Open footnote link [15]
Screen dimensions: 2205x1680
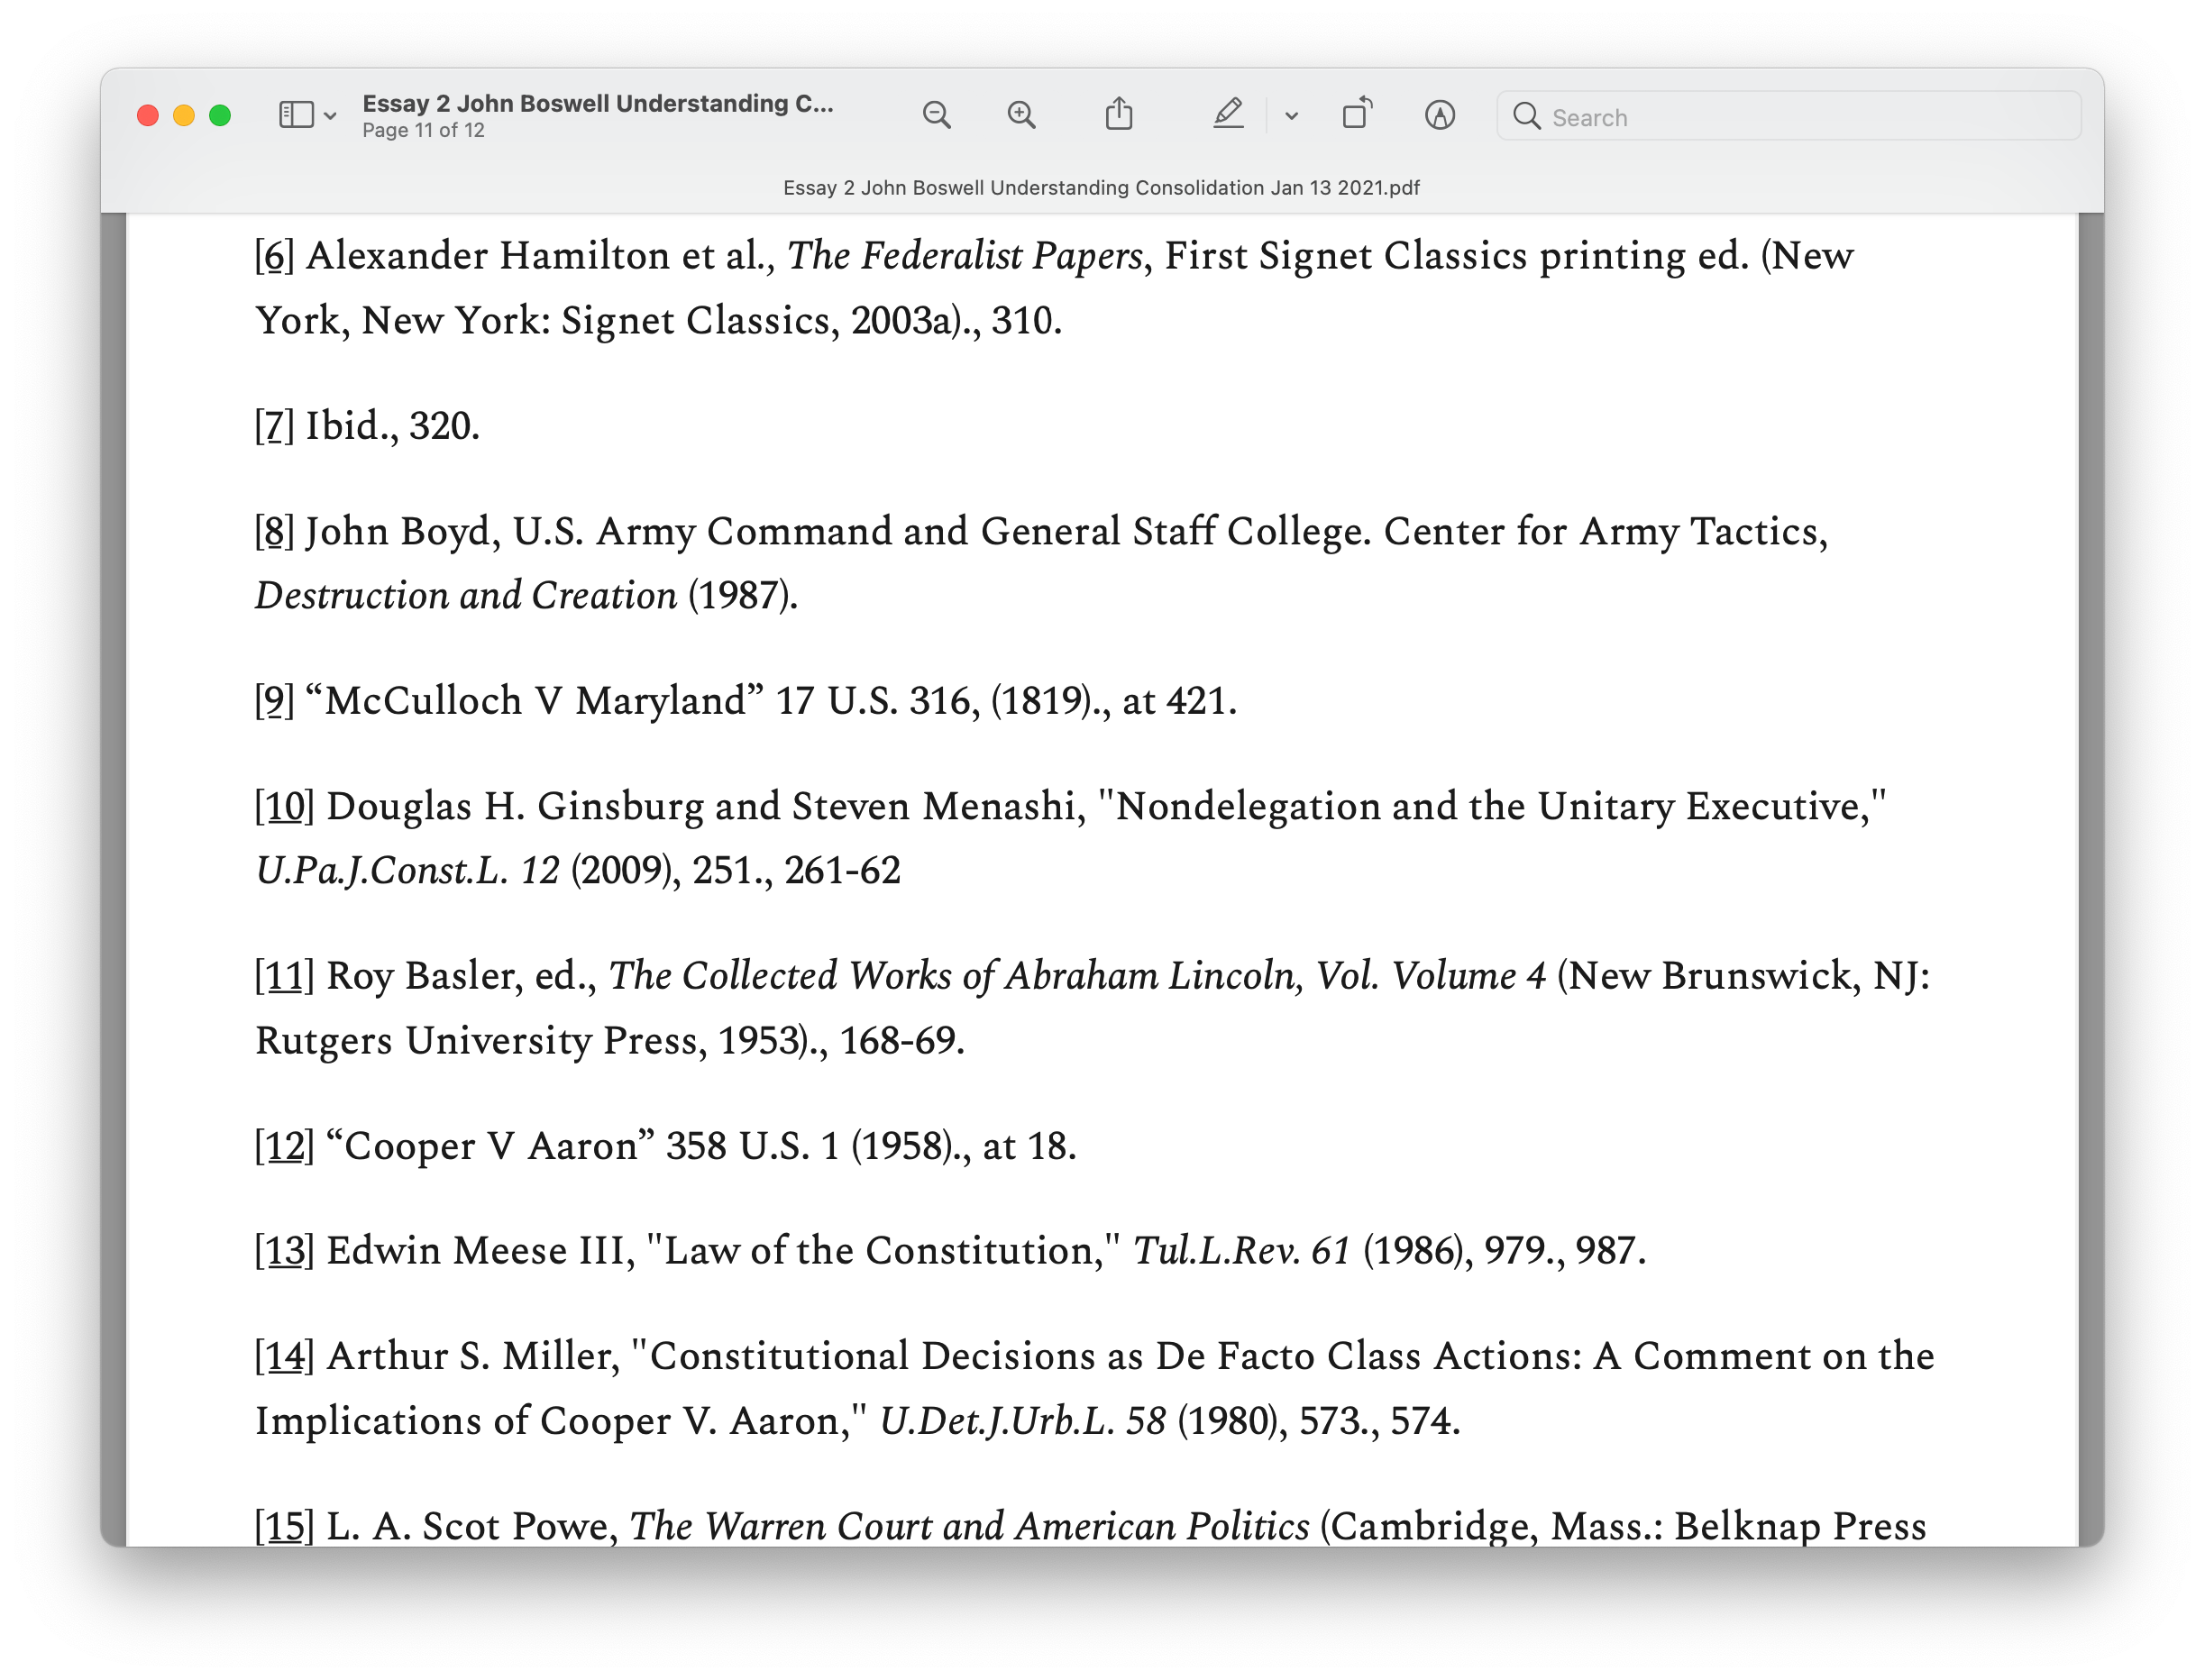(285, 1527)
